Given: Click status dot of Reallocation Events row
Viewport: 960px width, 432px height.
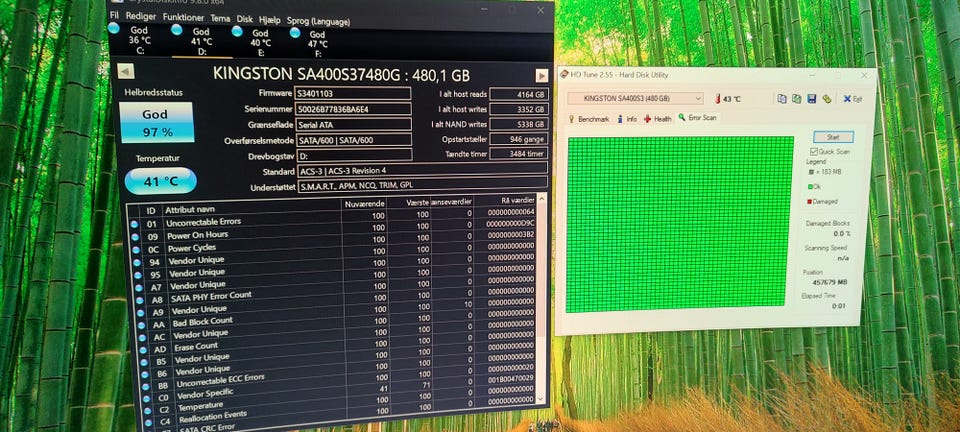Looking at the screenshot, I should 149,422.
